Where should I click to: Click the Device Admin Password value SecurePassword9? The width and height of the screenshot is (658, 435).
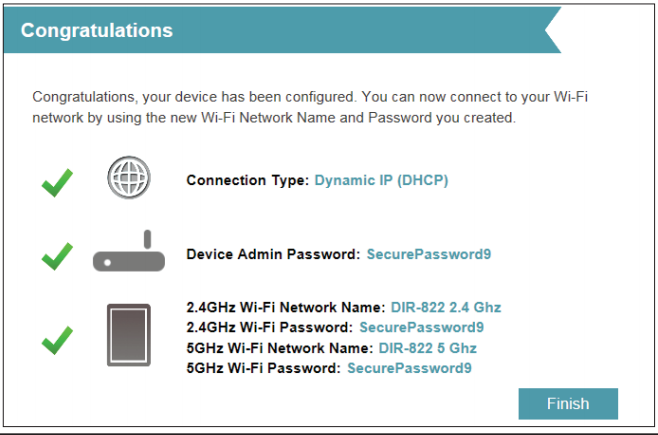point(428,255)
